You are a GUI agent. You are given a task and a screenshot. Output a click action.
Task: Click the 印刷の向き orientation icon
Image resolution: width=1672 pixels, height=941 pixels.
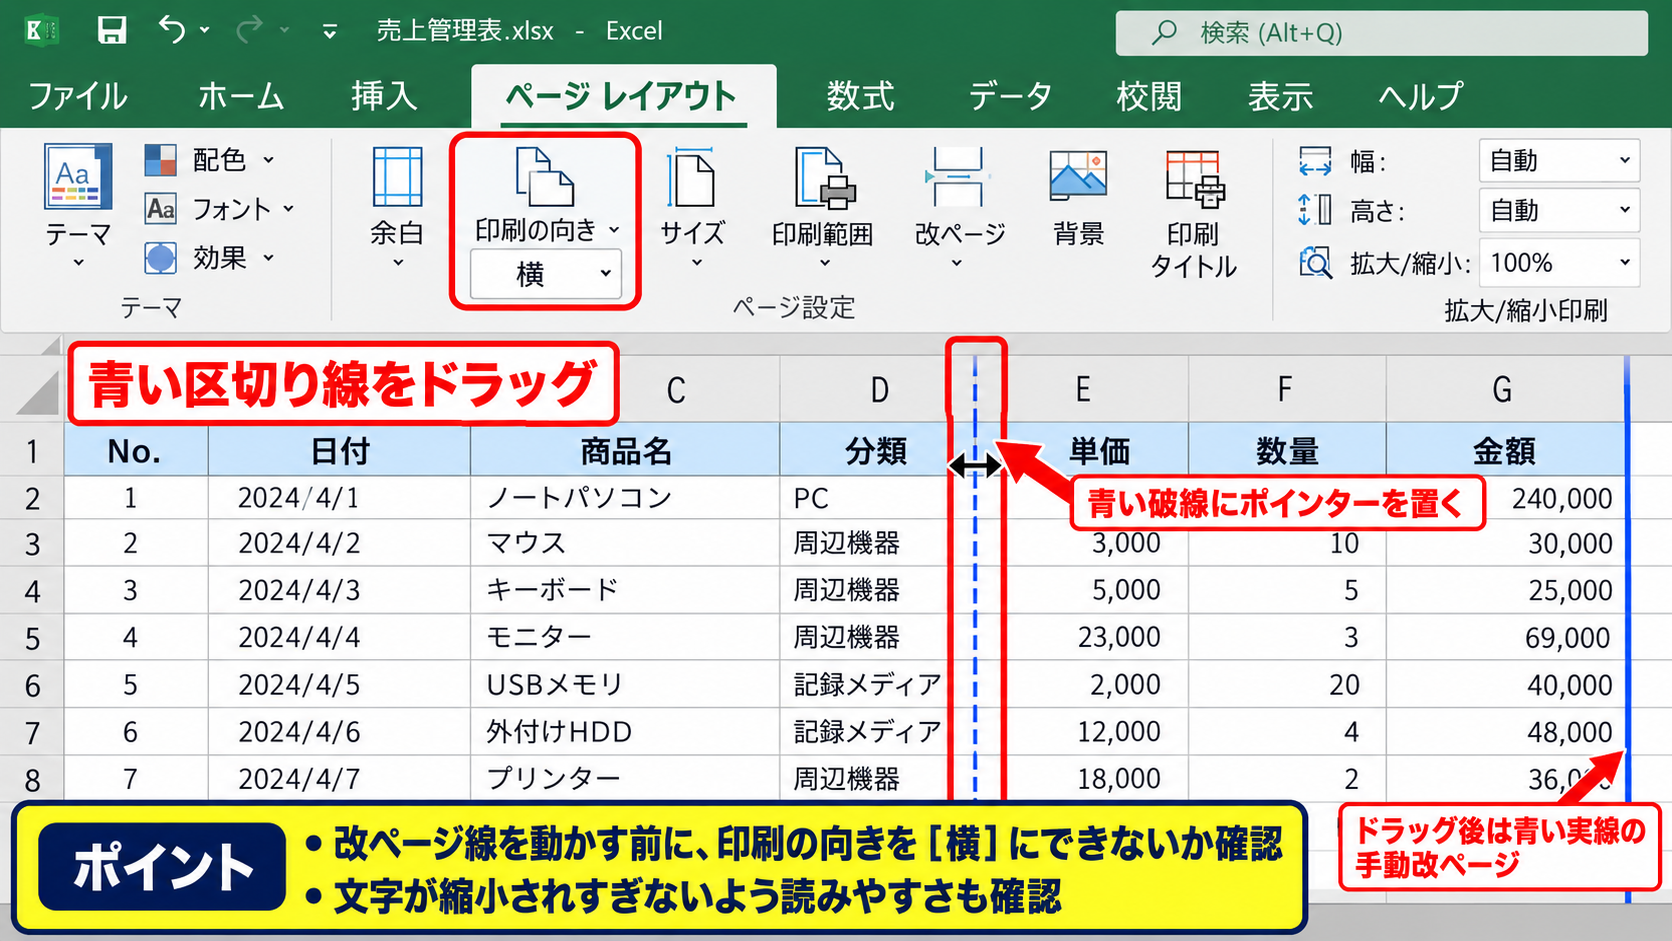[545, 176]
